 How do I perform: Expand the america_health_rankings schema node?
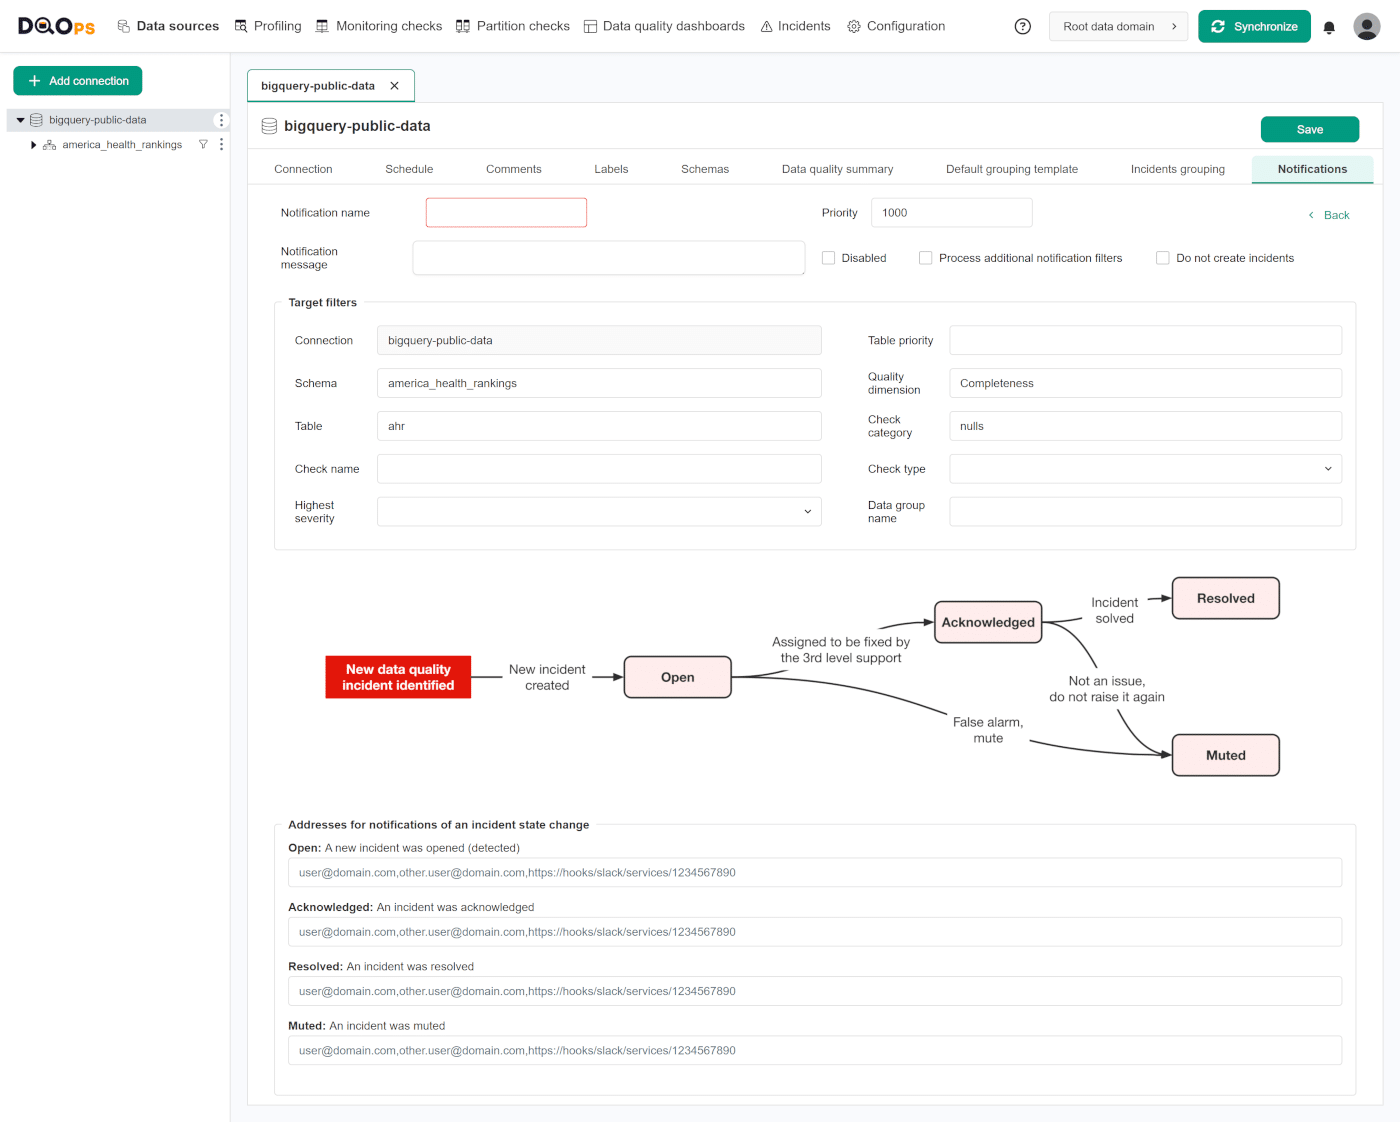[x=33, y=145]
